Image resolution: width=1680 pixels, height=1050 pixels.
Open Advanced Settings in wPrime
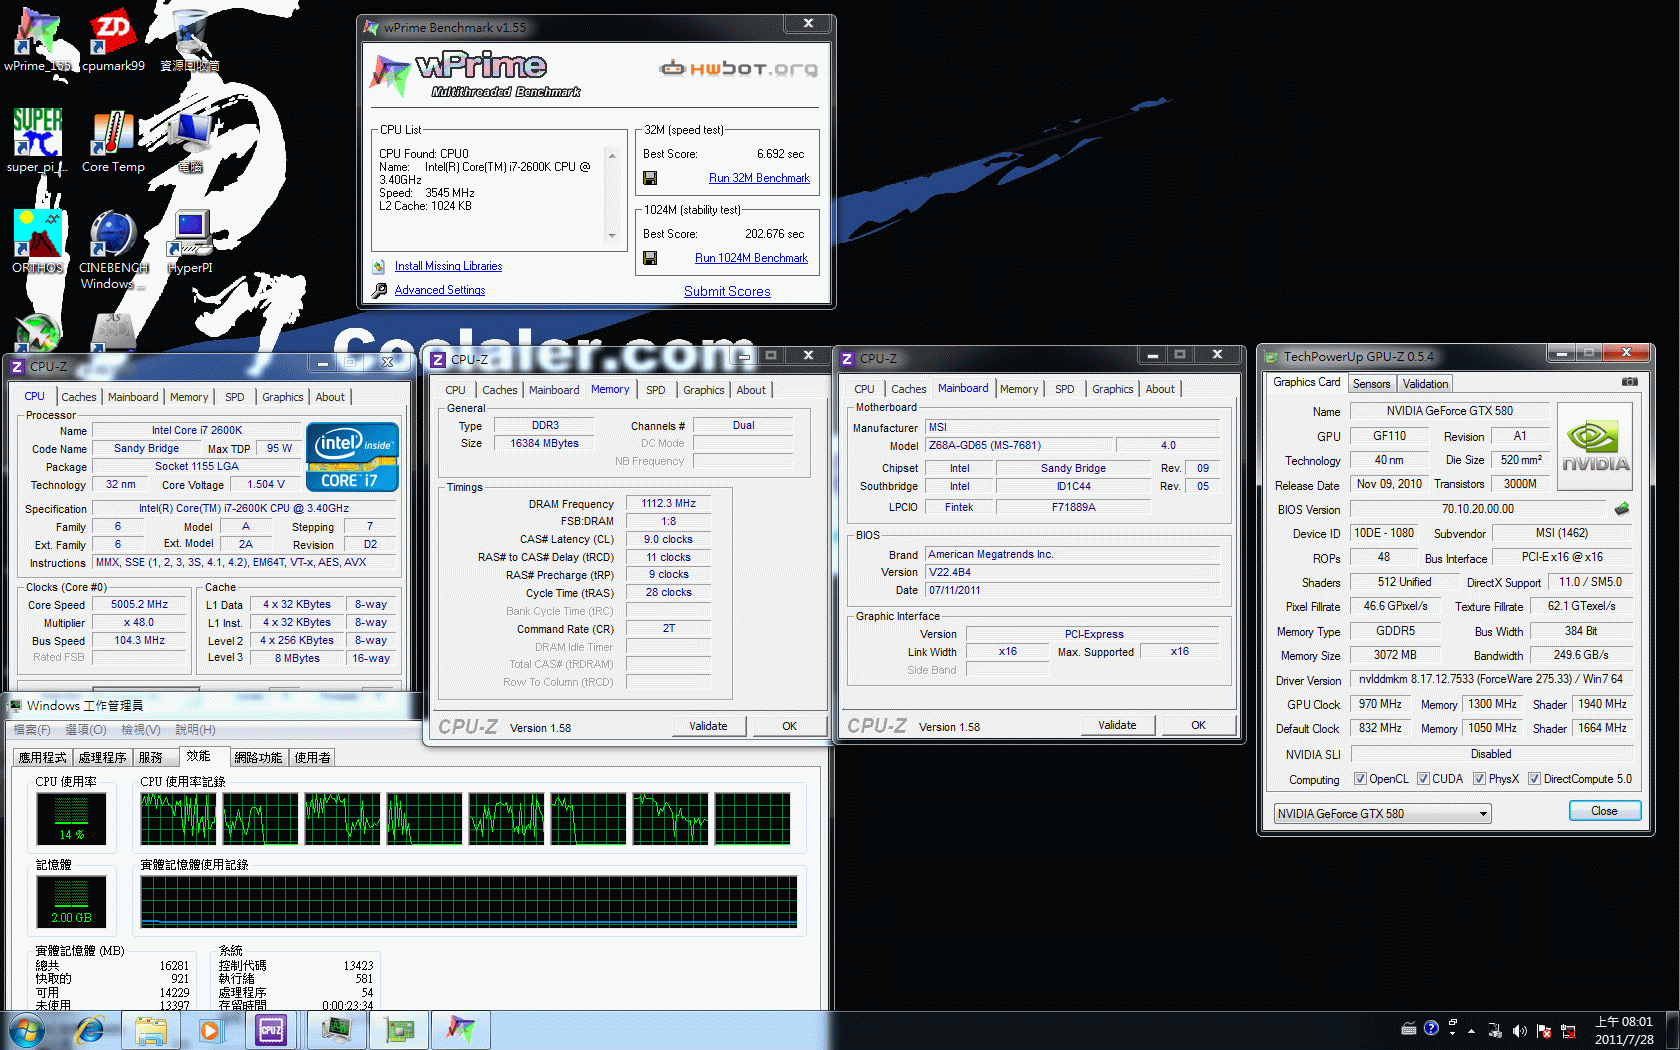440,290
